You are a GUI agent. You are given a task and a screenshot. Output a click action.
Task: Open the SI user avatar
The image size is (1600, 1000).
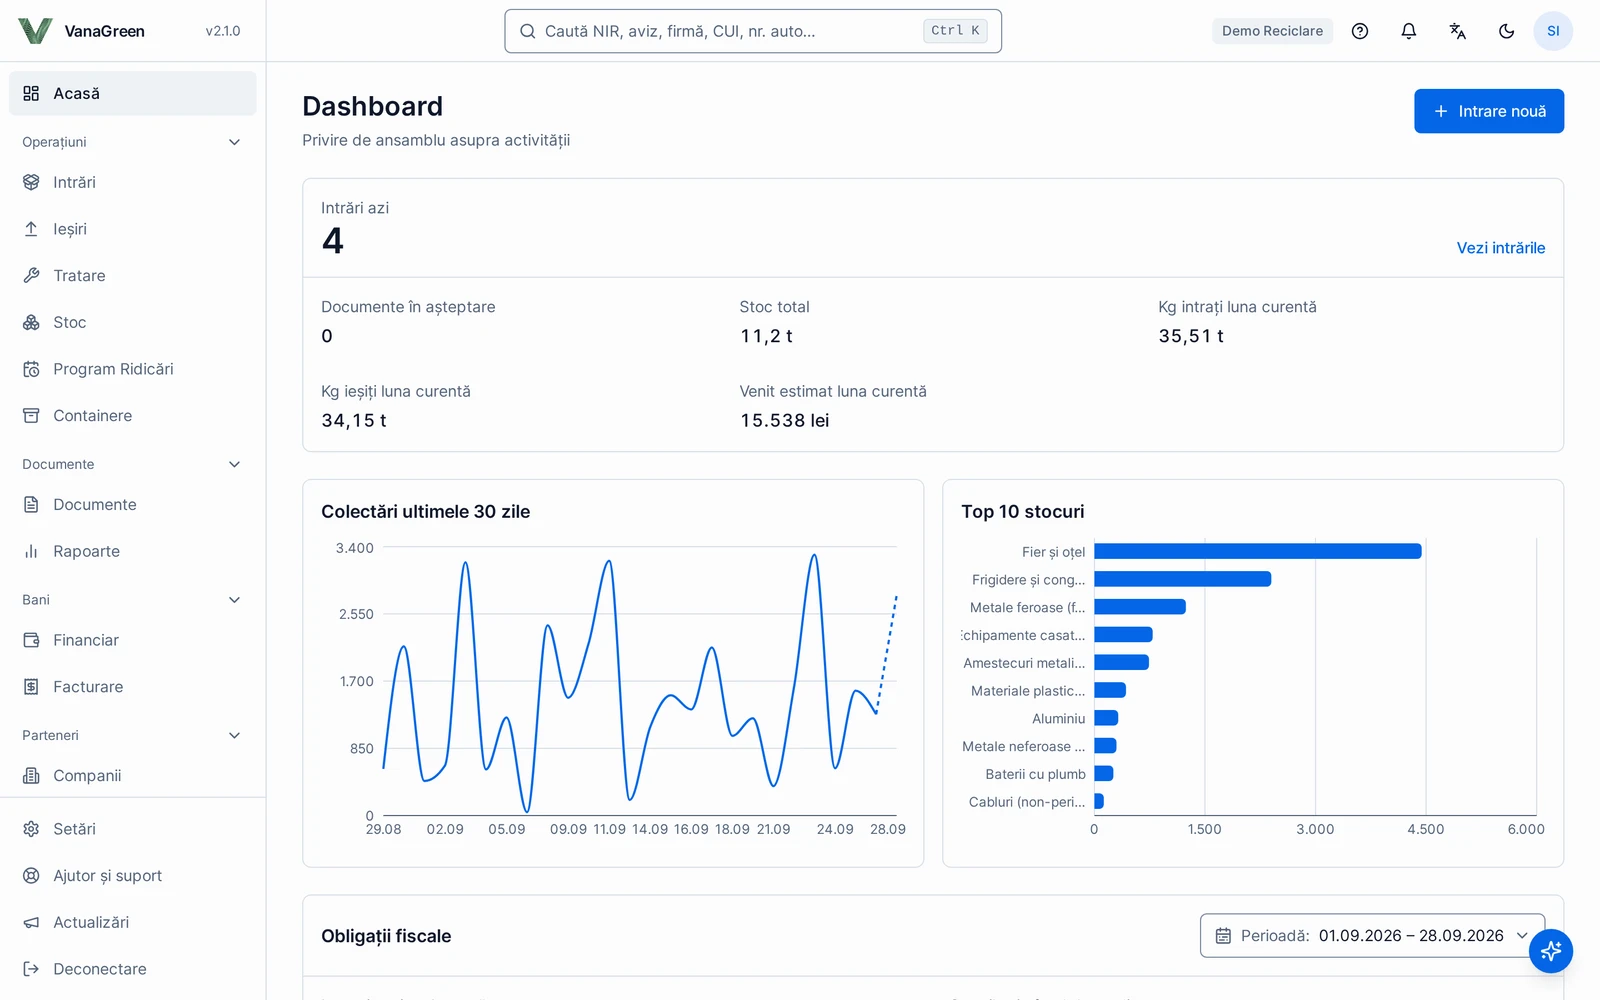pyautogui.click(x=1553, y=31)
